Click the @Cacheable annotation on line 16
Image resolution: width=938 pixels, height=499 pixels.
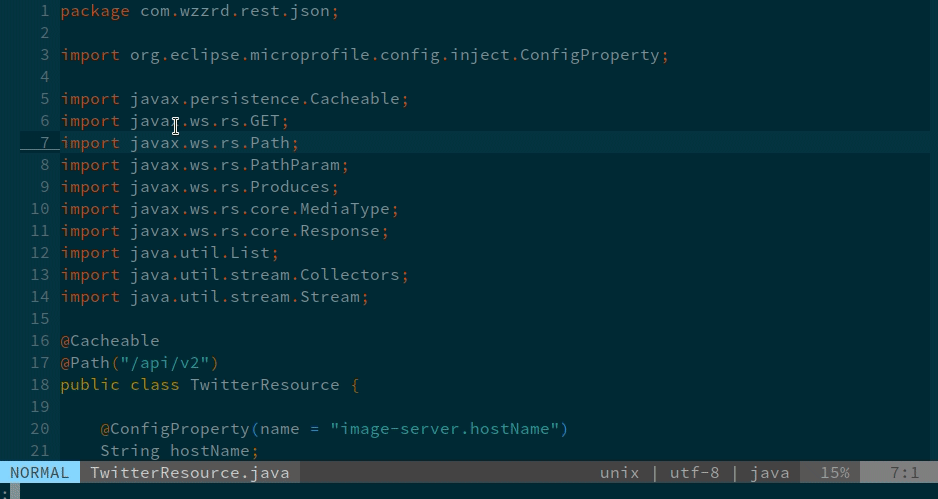click(110, 341)
